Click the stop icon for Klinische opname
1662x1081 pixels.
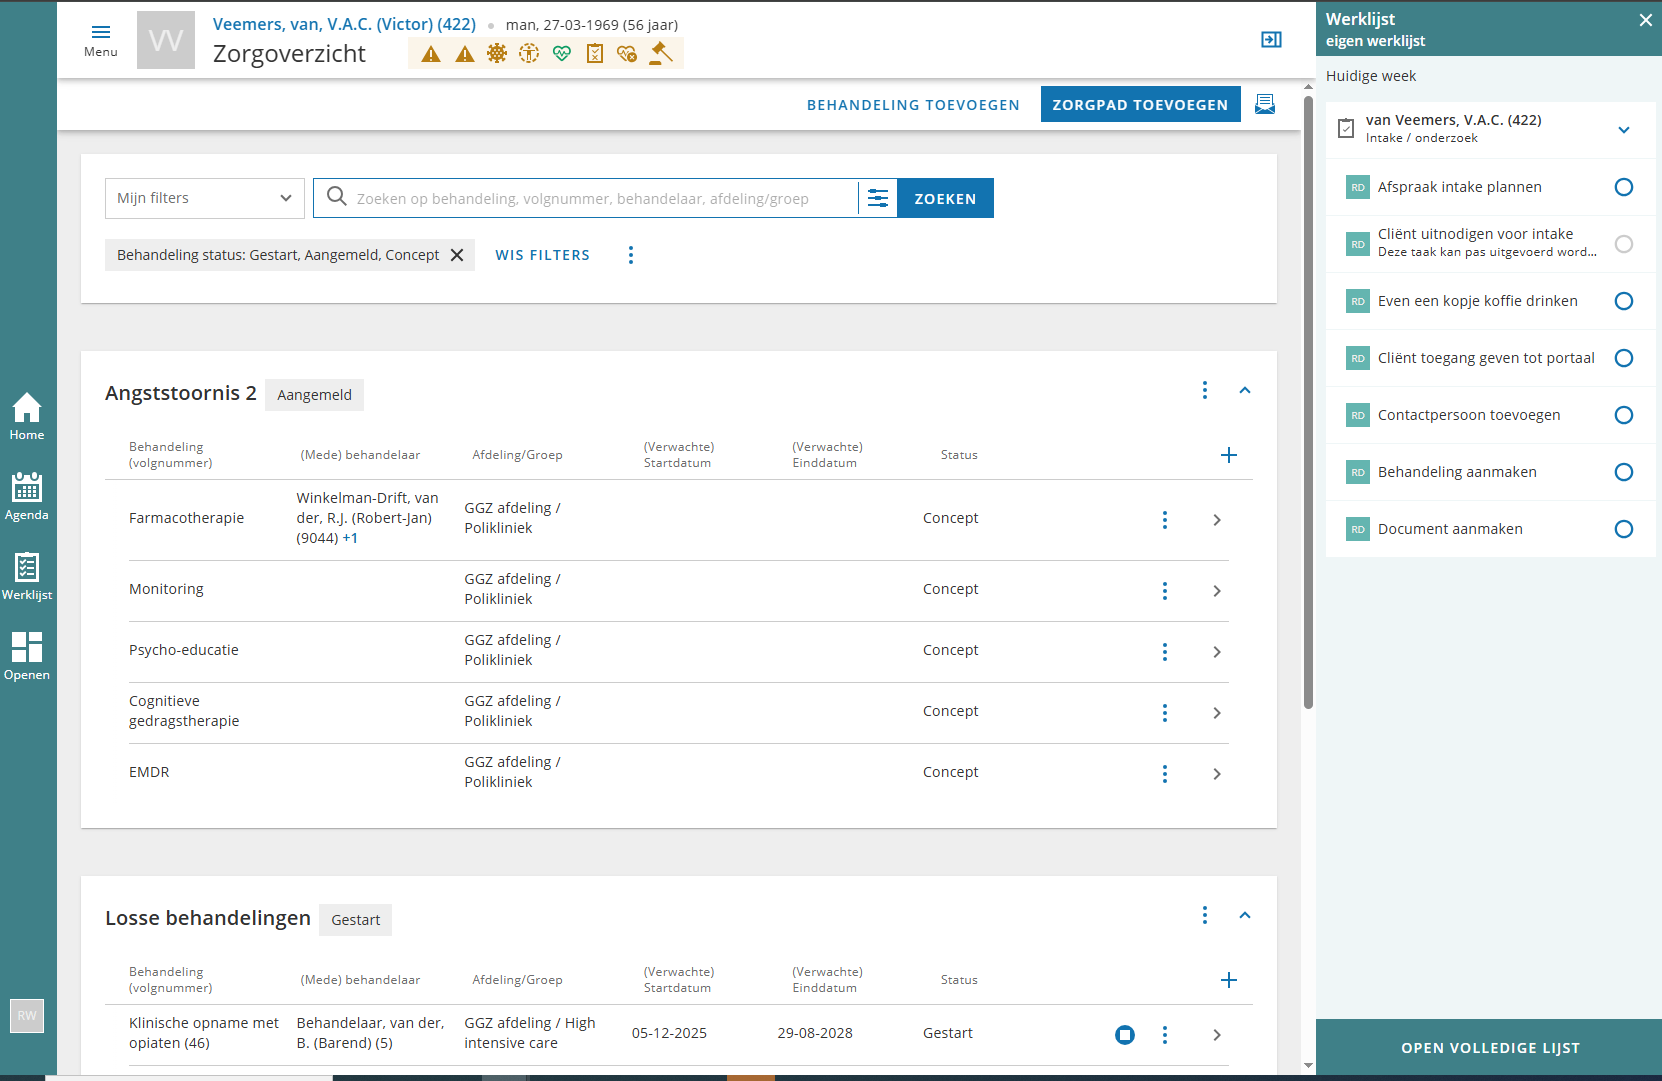(x=1125, y=1035)
